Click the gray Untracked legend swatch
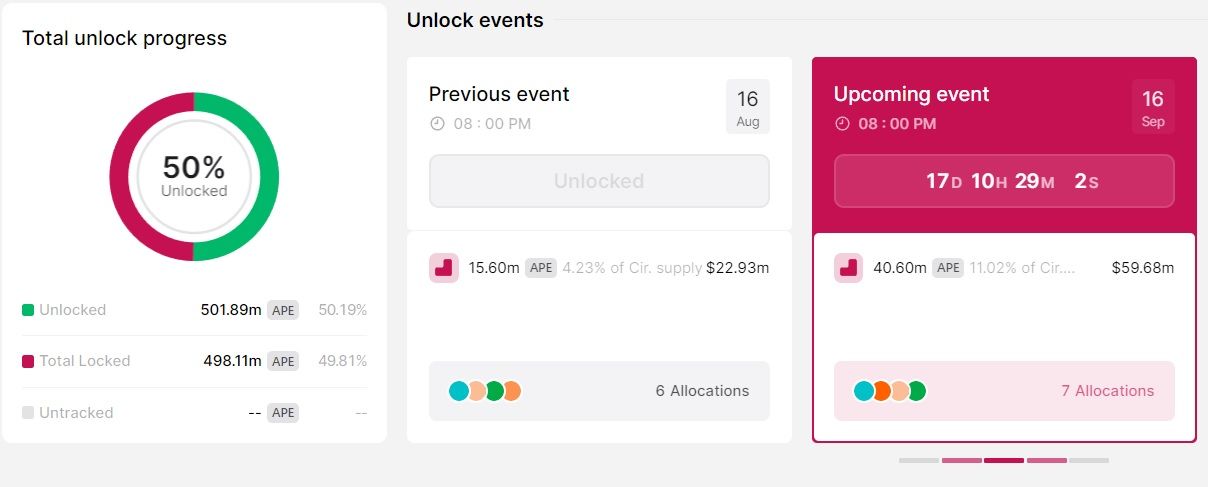Viewport: 1208px width, 487px height. pos(28,413)
